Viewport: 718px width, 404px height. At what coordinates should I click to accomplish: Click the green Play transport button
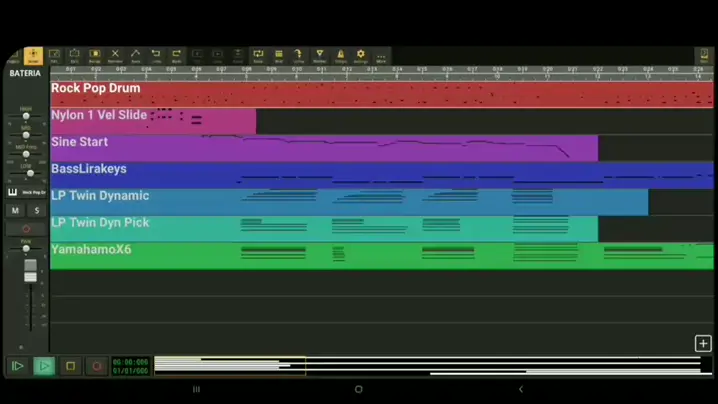[44, 366]
